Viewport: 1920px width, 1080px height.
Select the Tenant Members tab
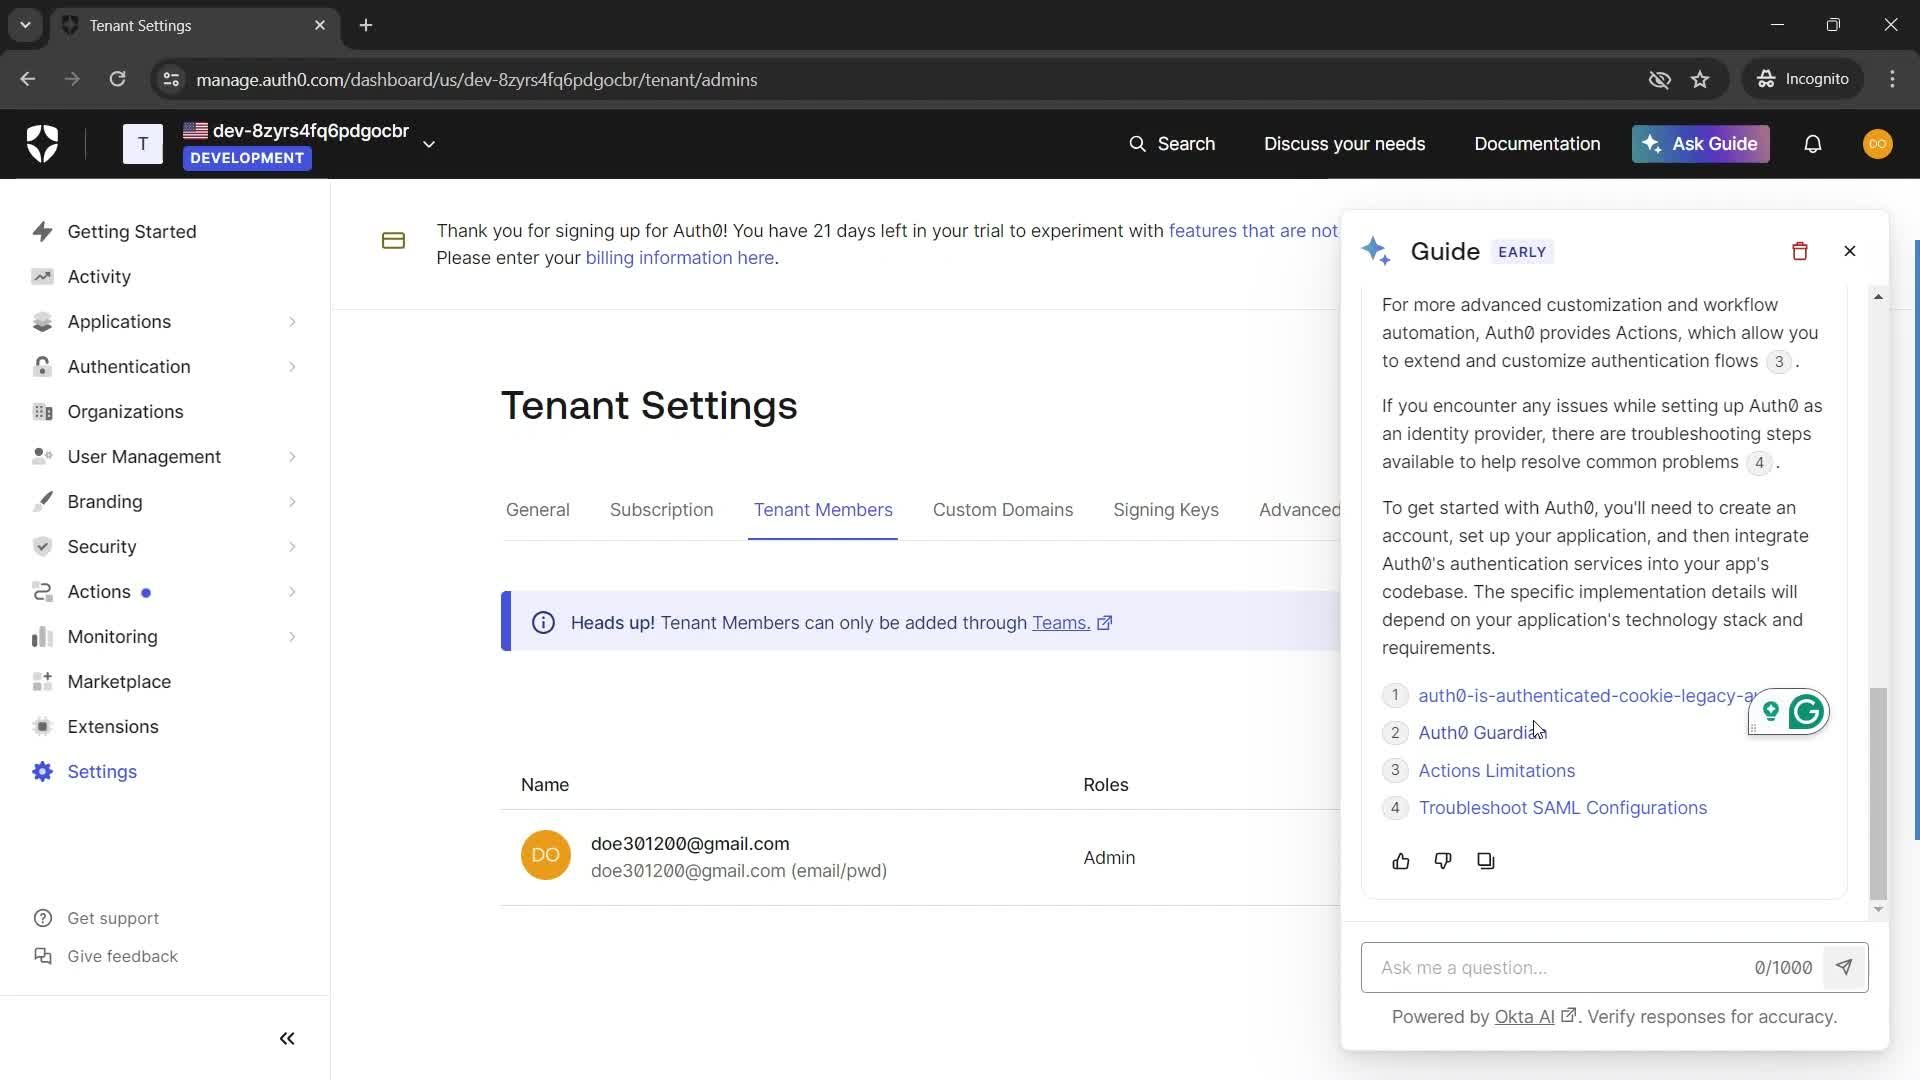tap(823, 510)
